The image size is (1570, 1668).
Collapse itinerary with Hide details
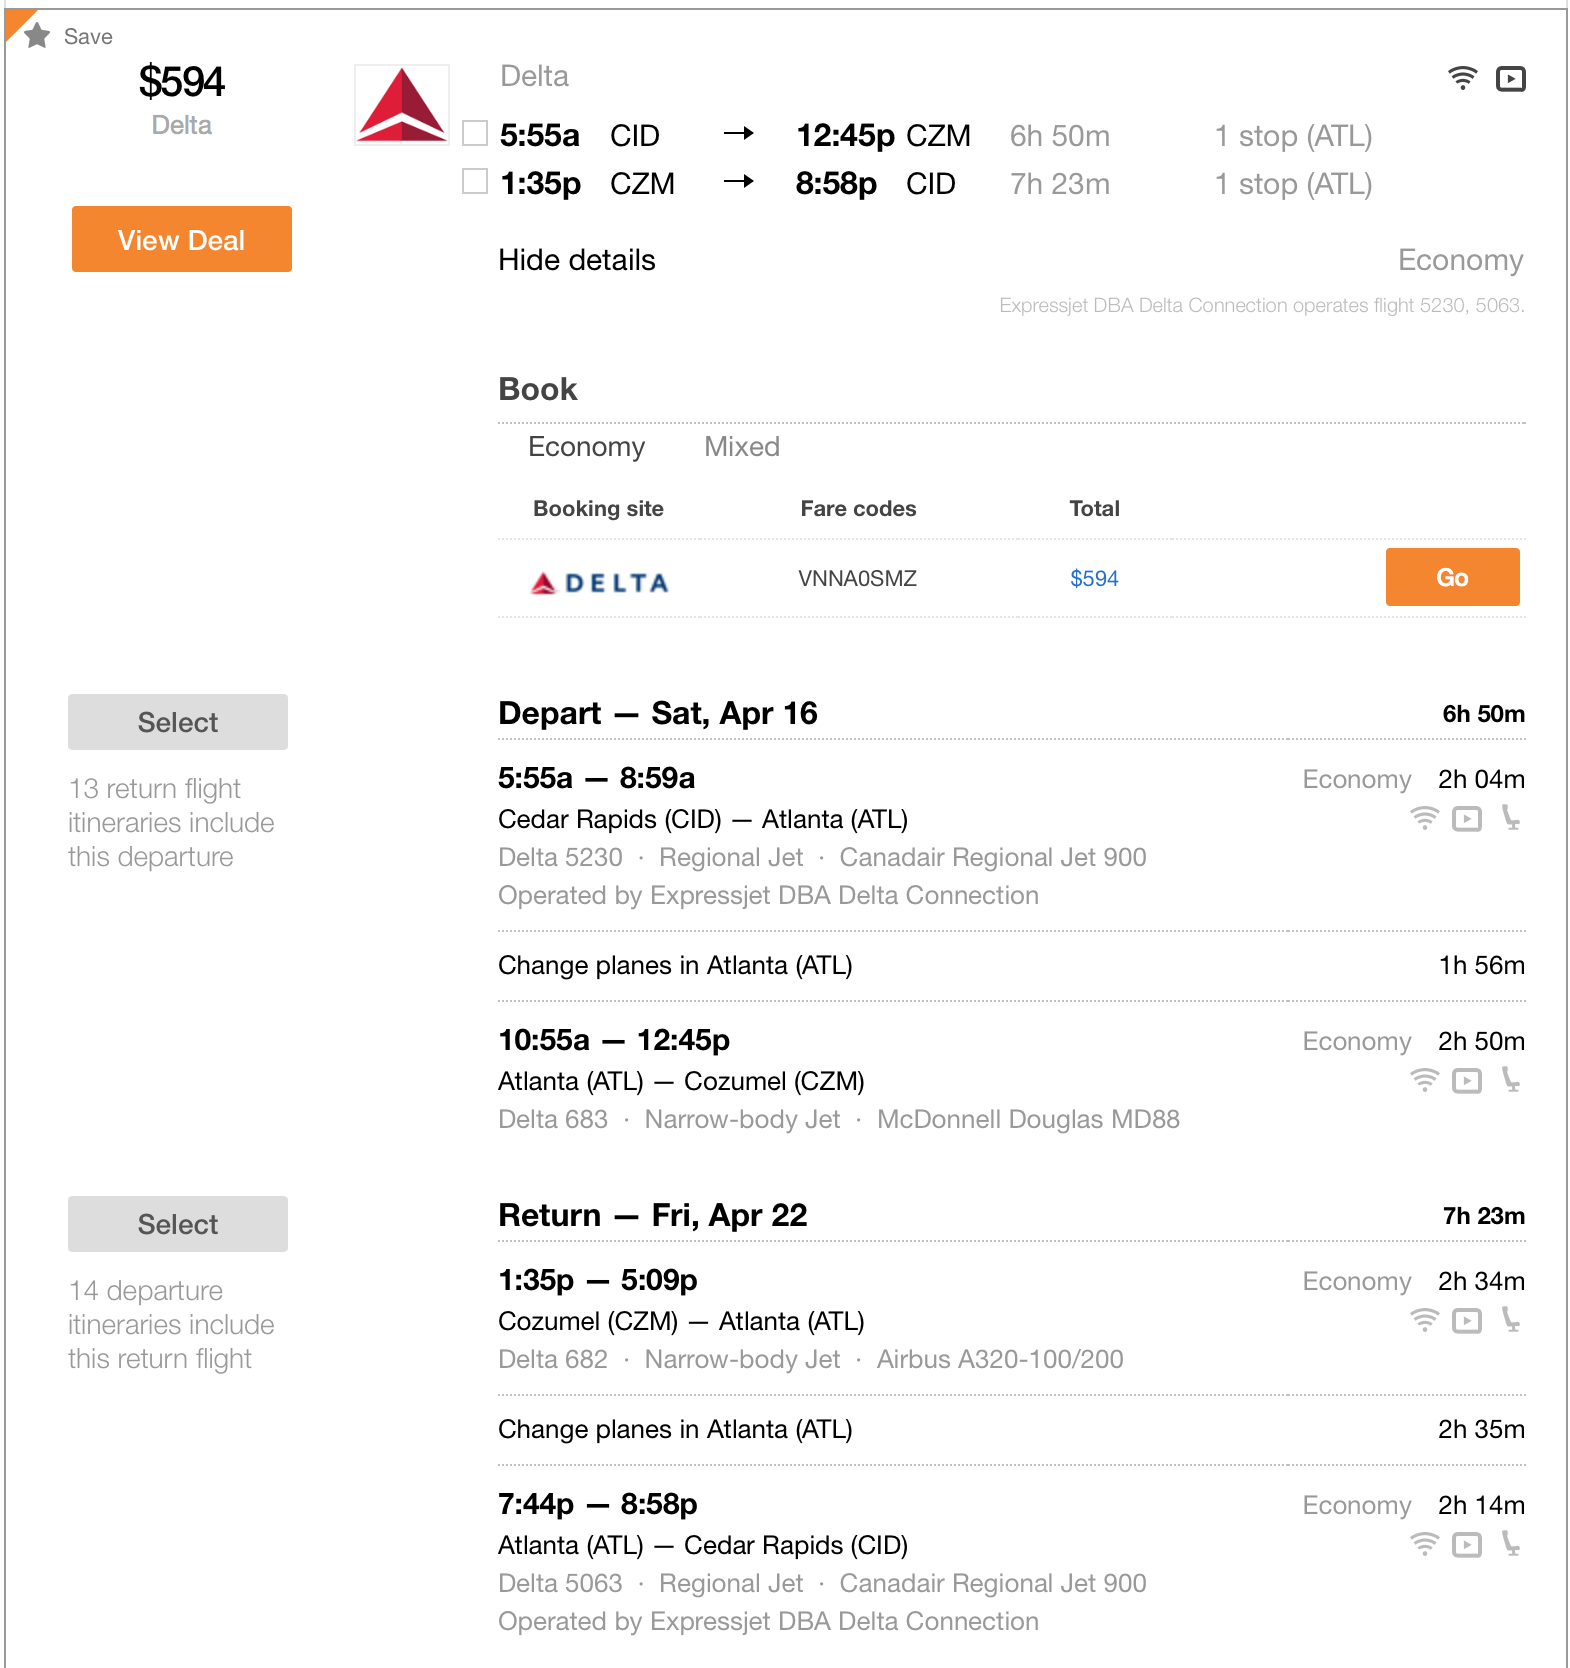click(x=577, y=260)
